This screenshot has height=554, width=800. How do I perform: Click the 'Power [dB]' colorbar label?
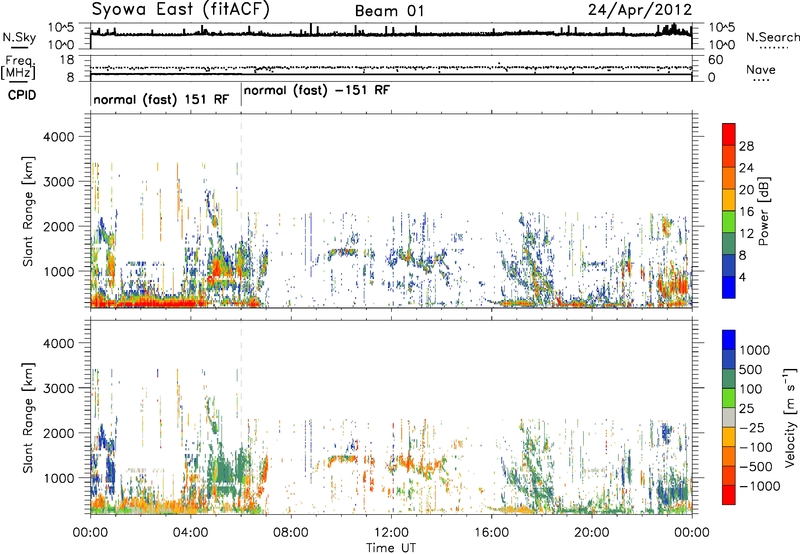click(x=764, y=211)
